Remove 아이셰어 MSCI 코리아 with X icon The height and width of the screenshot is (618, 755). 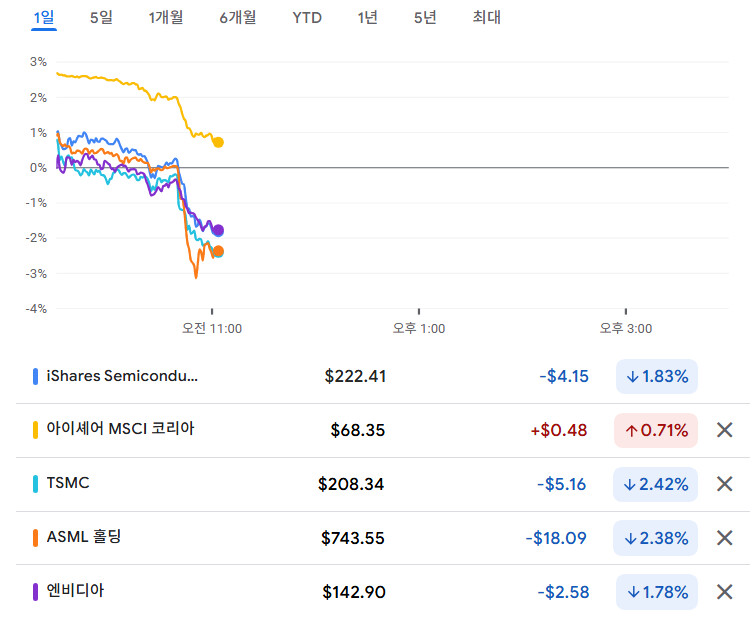point(725,430)
